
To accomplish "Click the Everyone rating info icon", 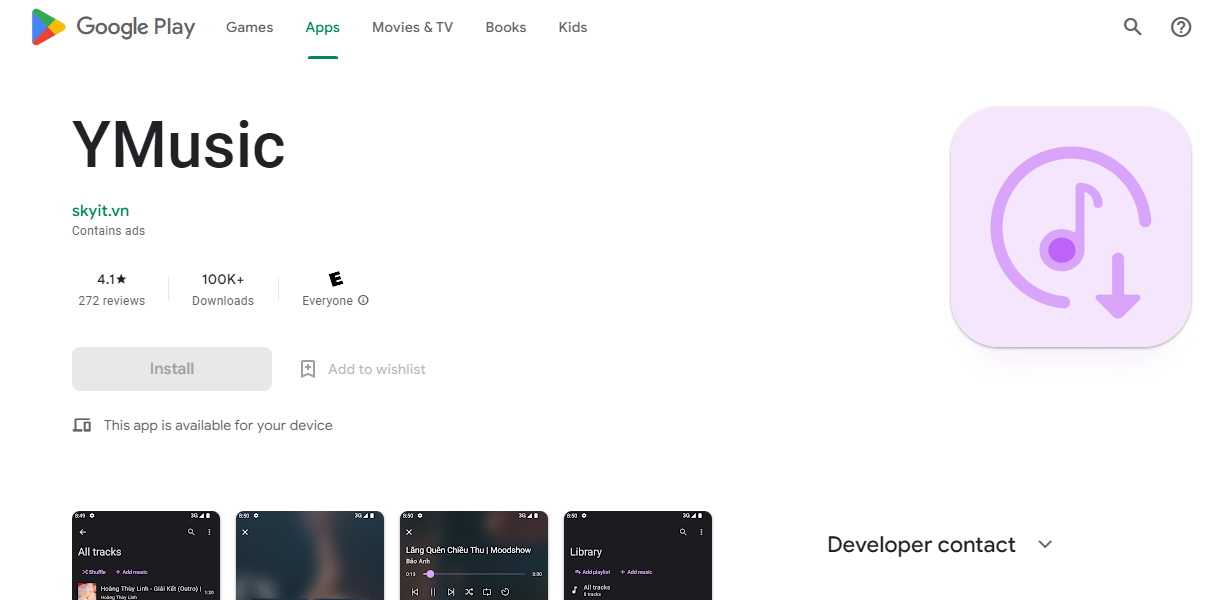I will 363,300.
